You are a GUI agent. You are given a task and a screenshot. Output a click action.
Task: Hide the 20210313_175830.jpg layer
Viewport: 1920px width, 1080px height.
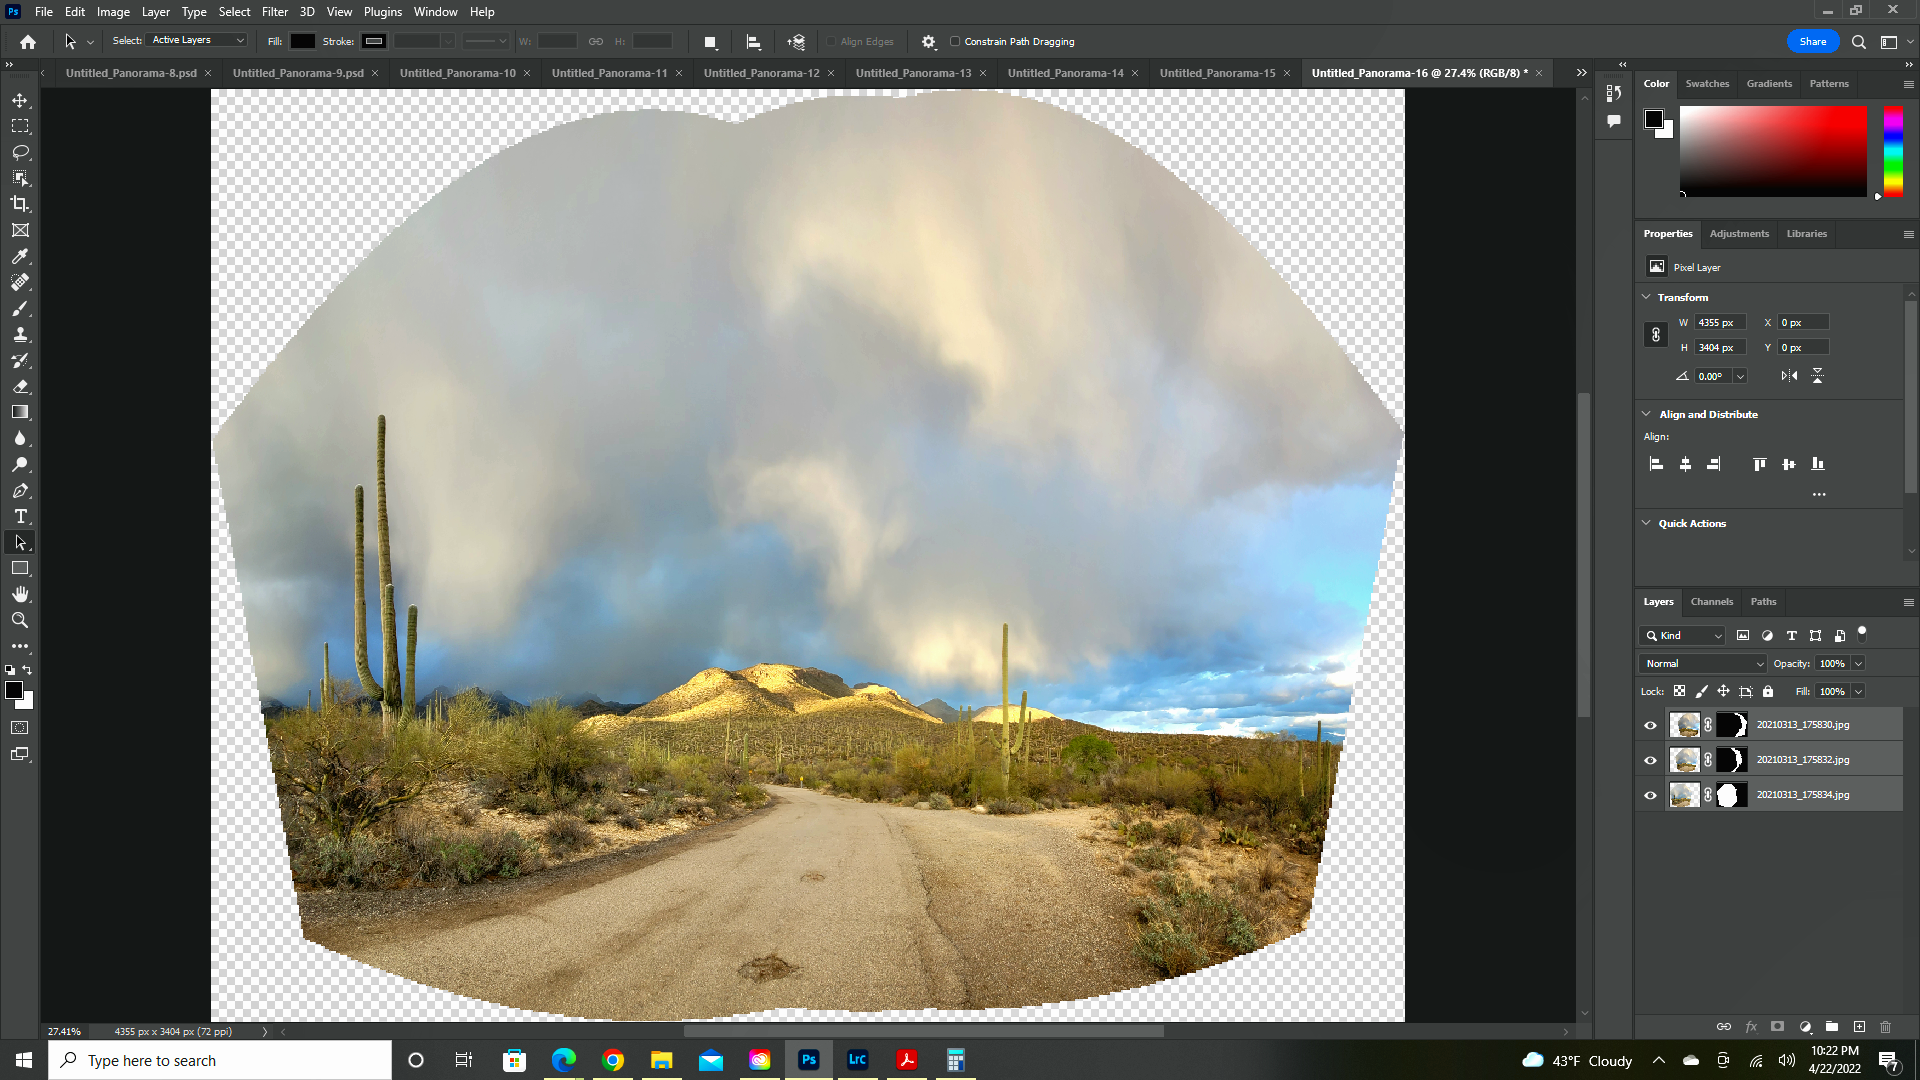(x=1650, y=725)
